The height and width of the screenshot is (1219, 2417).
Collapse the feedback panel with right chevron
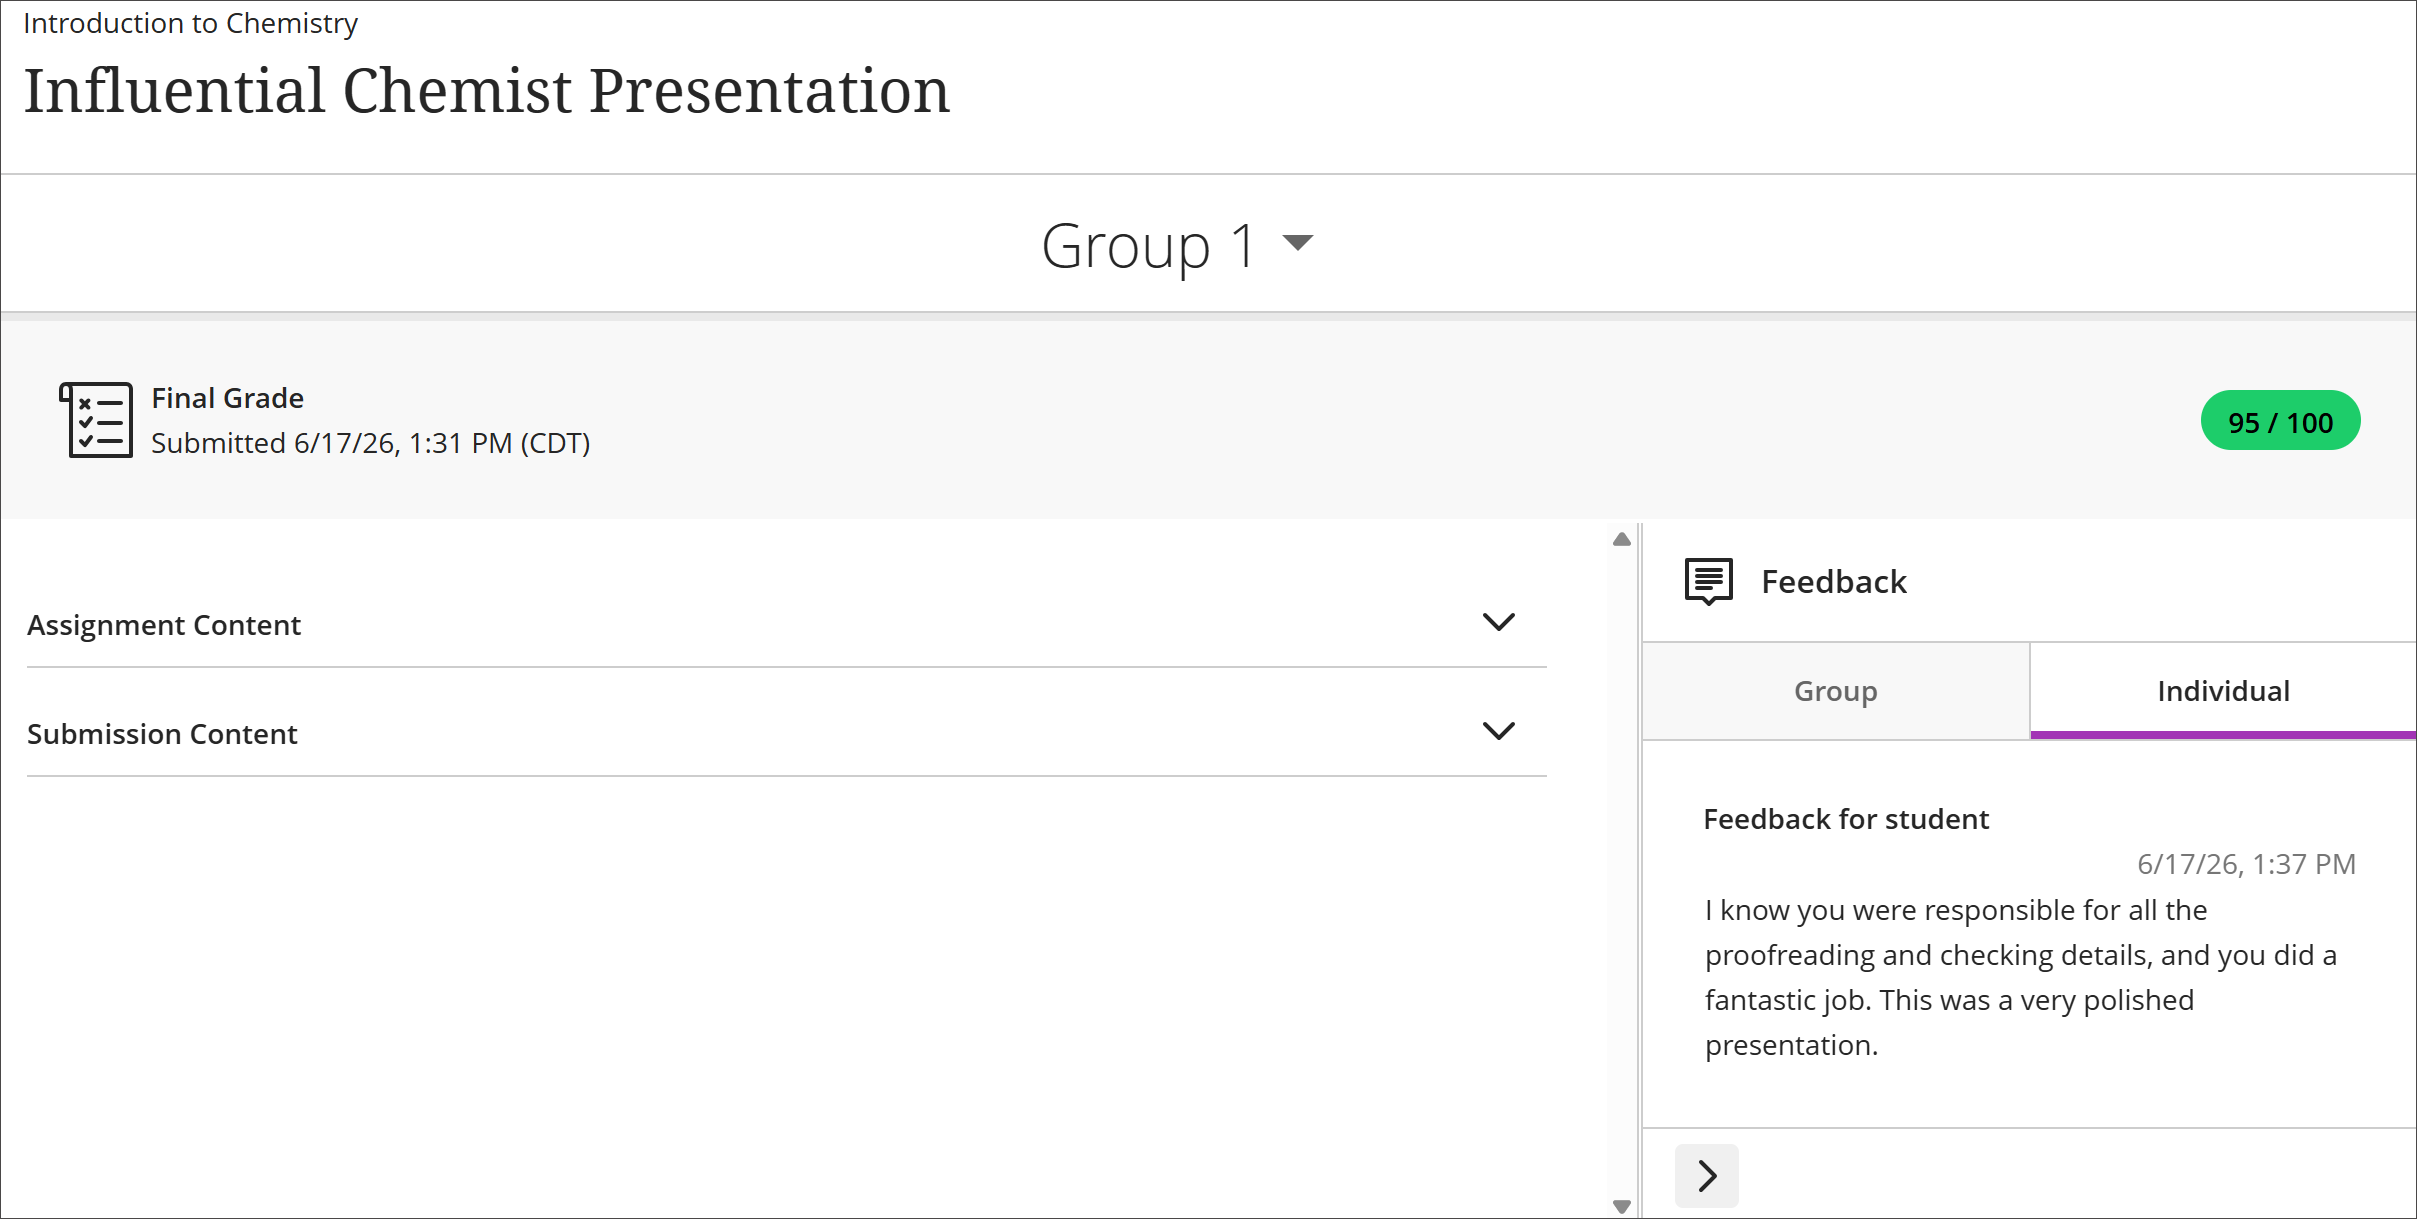1707,1176
